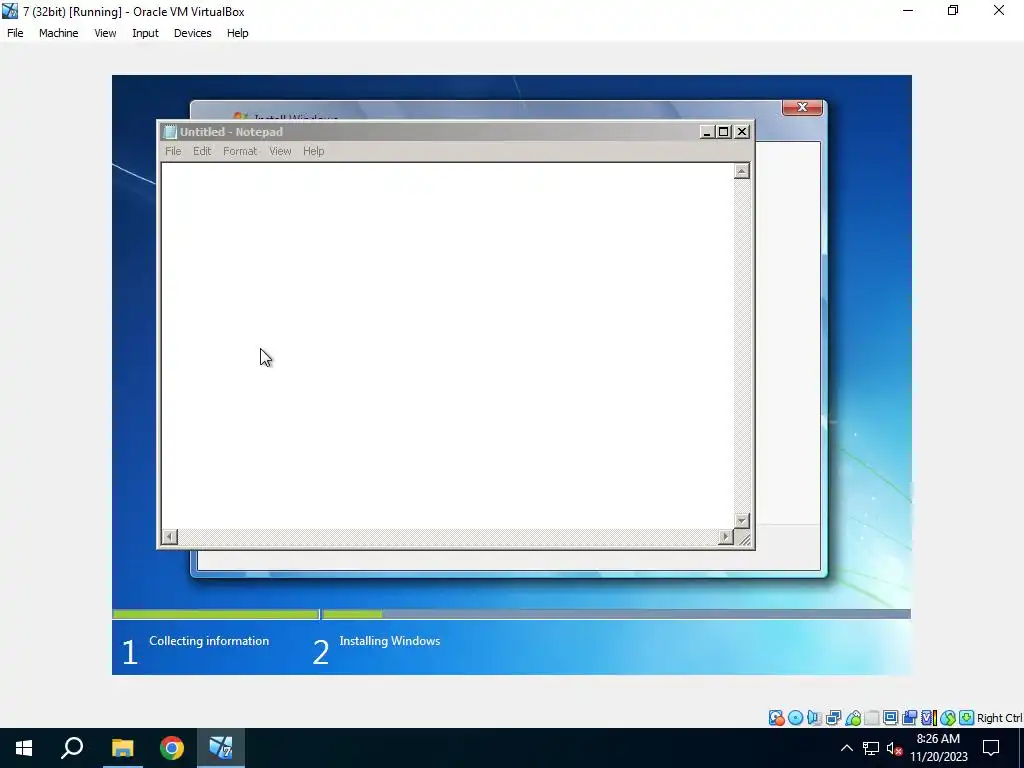The image size is (1024, 768).
Task: Restore down the VirtualBox window
Action: 953,11
